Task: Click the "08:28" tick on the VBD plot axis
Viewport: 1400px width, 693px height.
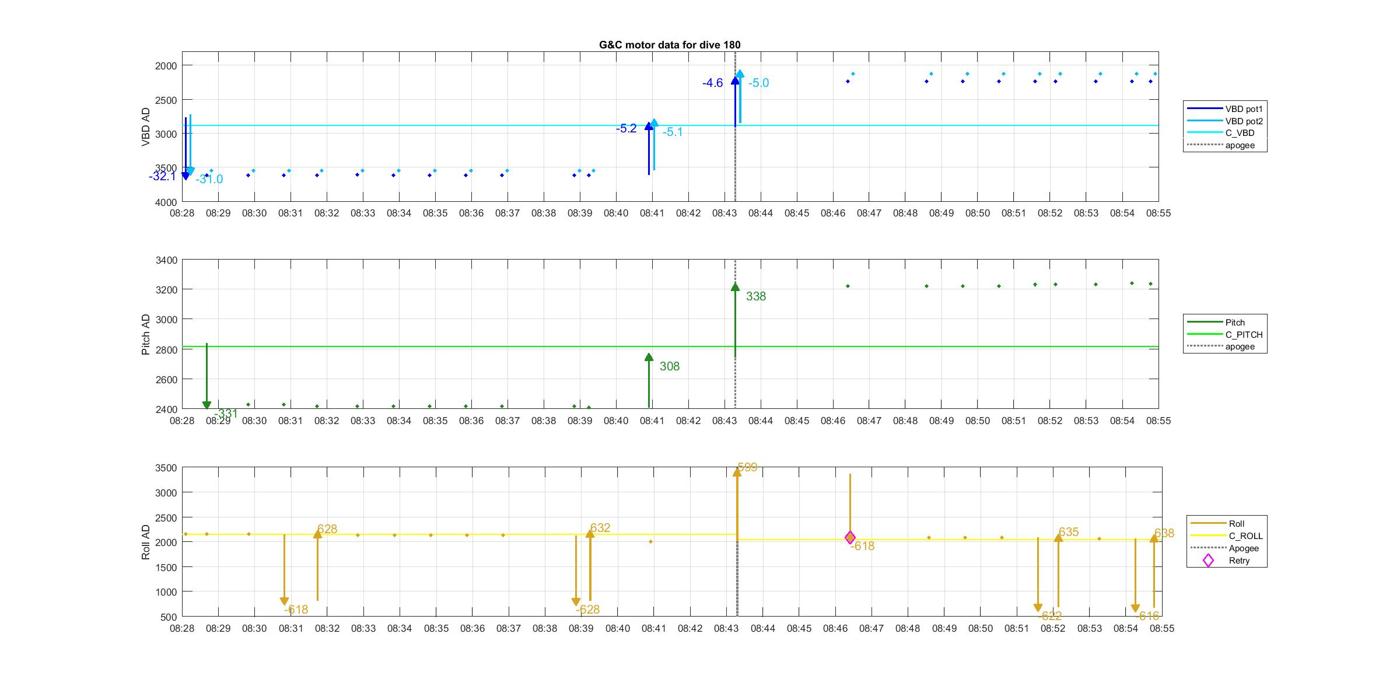Action: pyautogui.click(x=182, y=213)
